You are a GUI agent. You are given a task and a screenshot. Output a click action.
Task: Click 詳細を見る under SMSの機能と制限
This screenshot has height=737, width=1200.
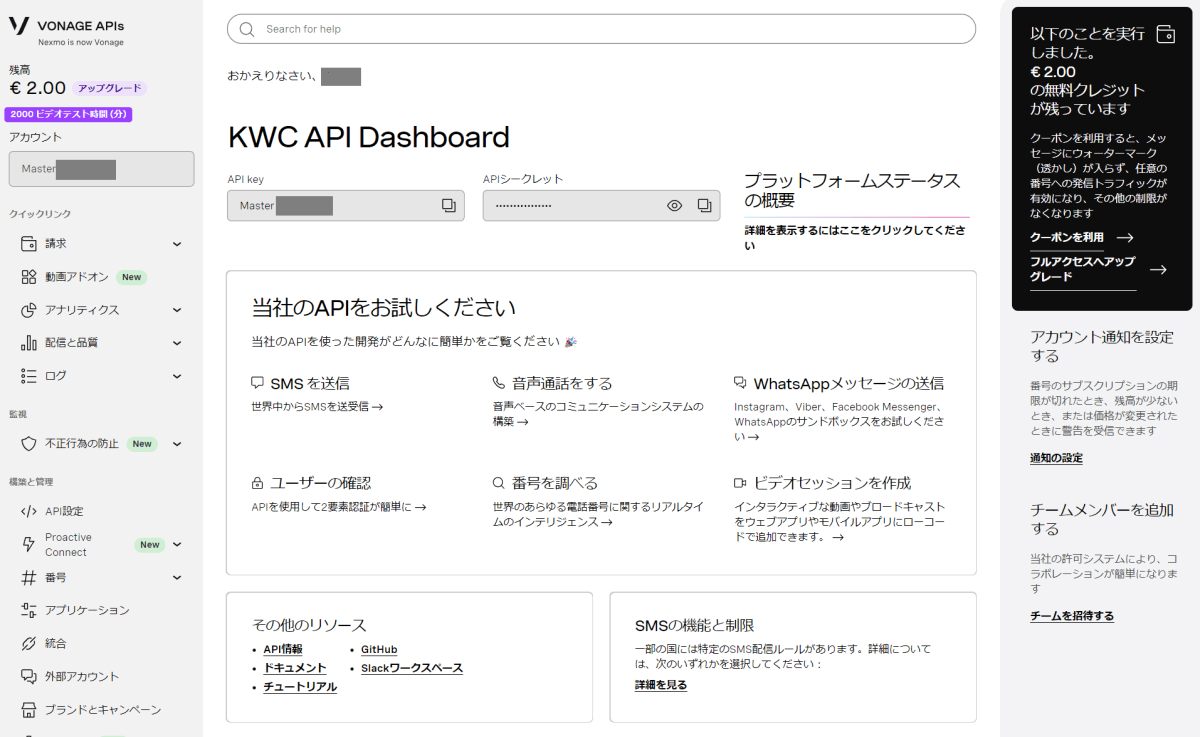point(661,685)
